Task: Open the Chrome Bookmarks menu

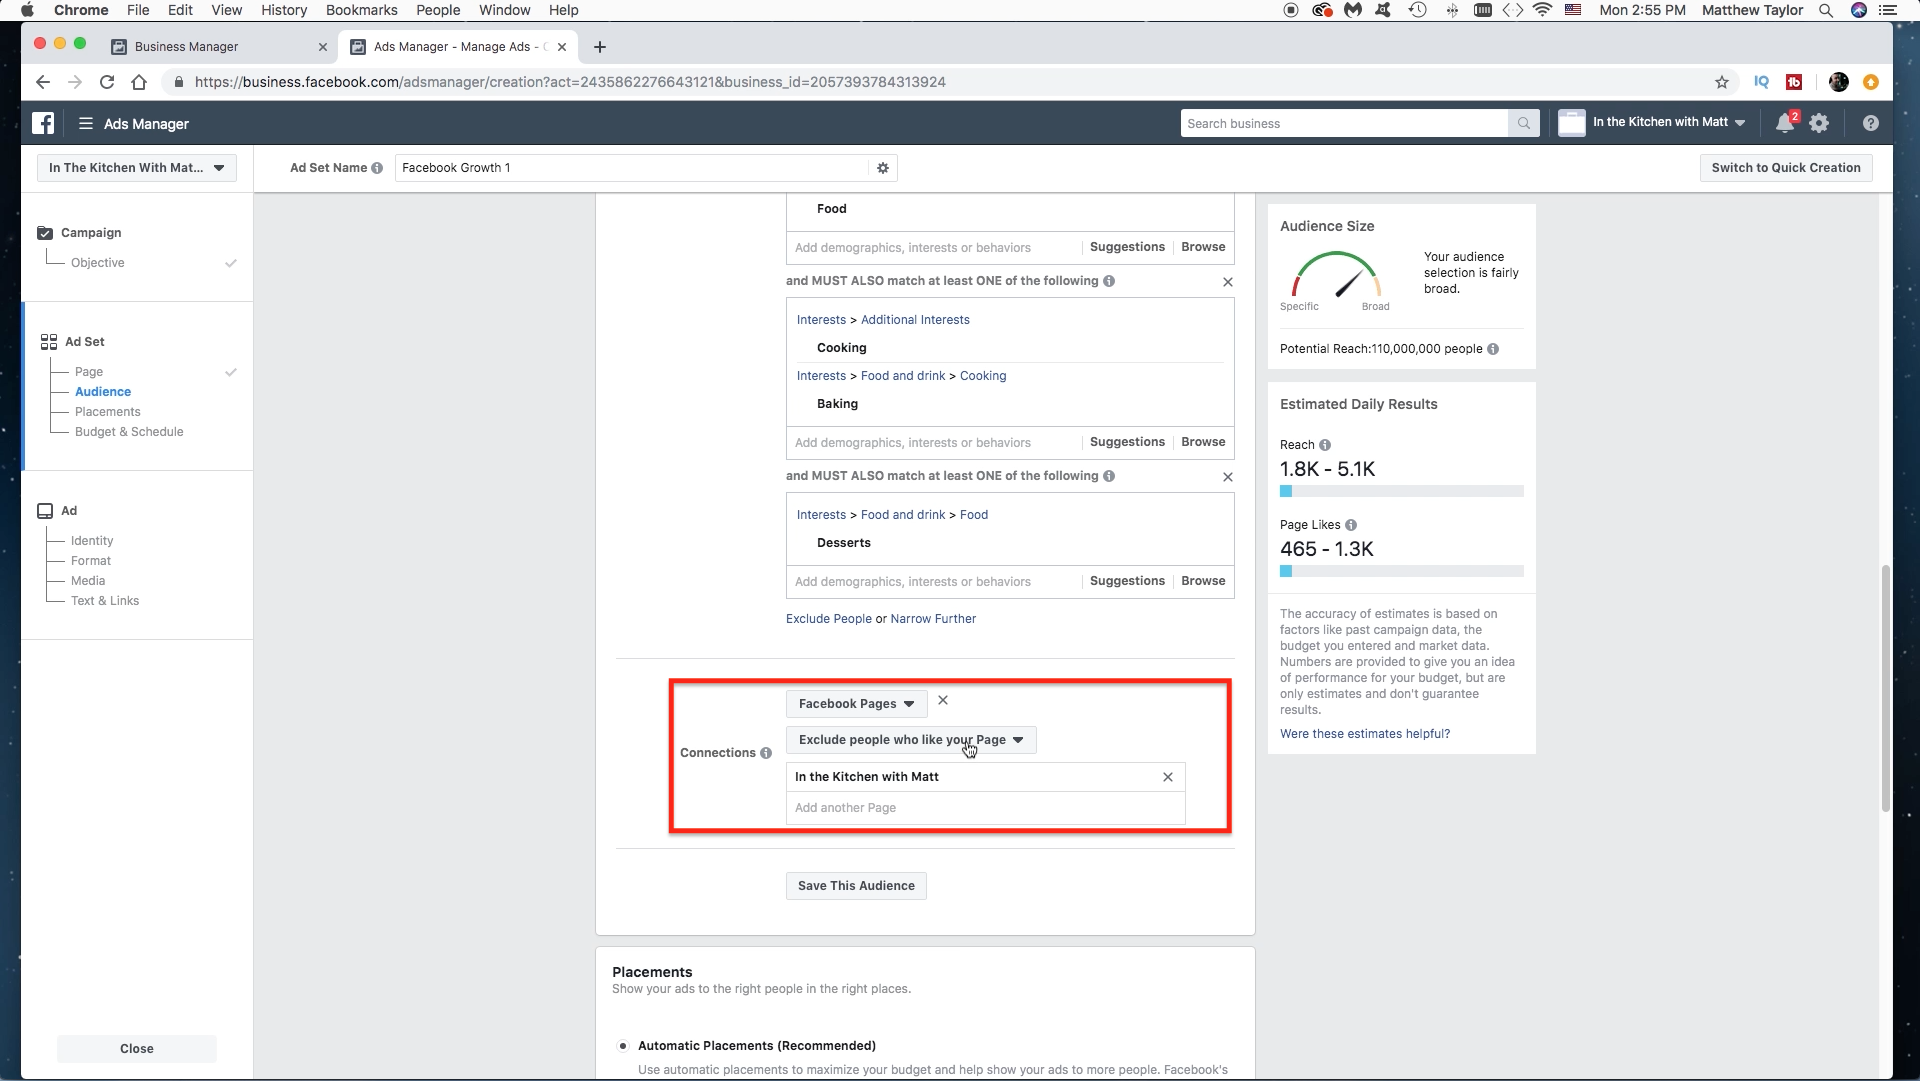Action: [x=361, y=10]
